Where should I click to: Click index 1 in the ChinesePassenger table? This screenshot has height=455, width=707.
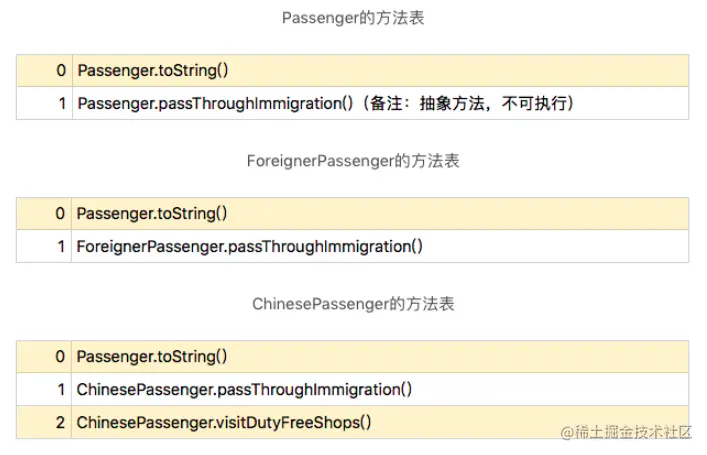tap(60, 389)
